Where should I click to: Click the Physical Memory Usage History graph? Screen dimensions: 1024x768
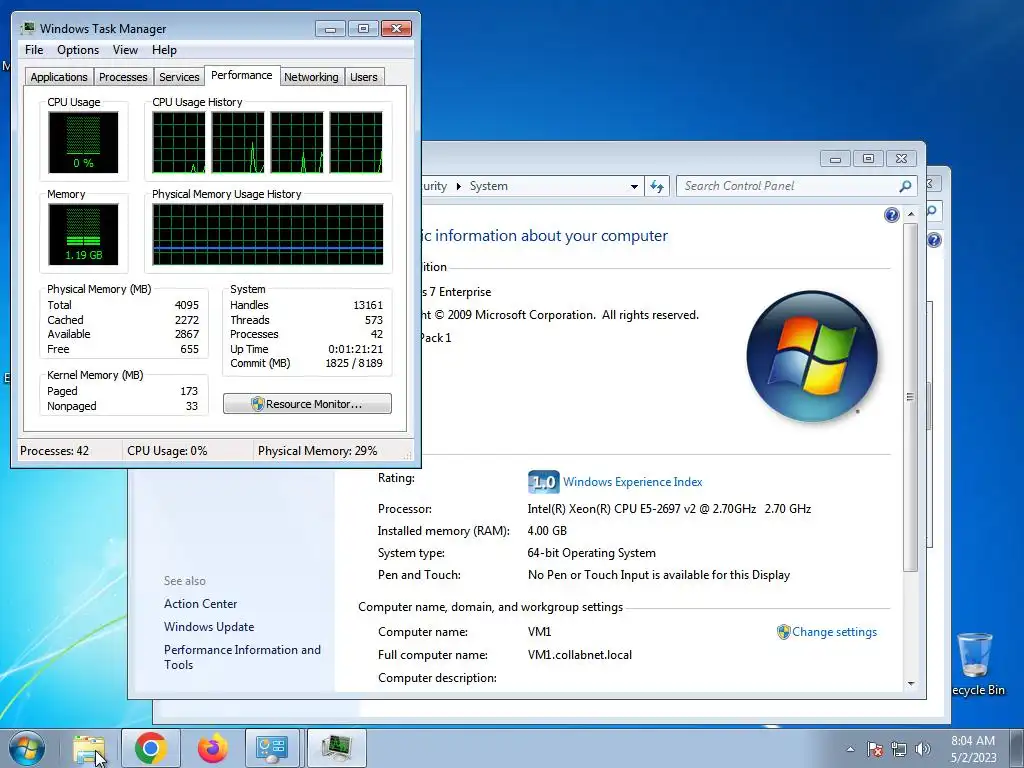(x=268, y=234)
